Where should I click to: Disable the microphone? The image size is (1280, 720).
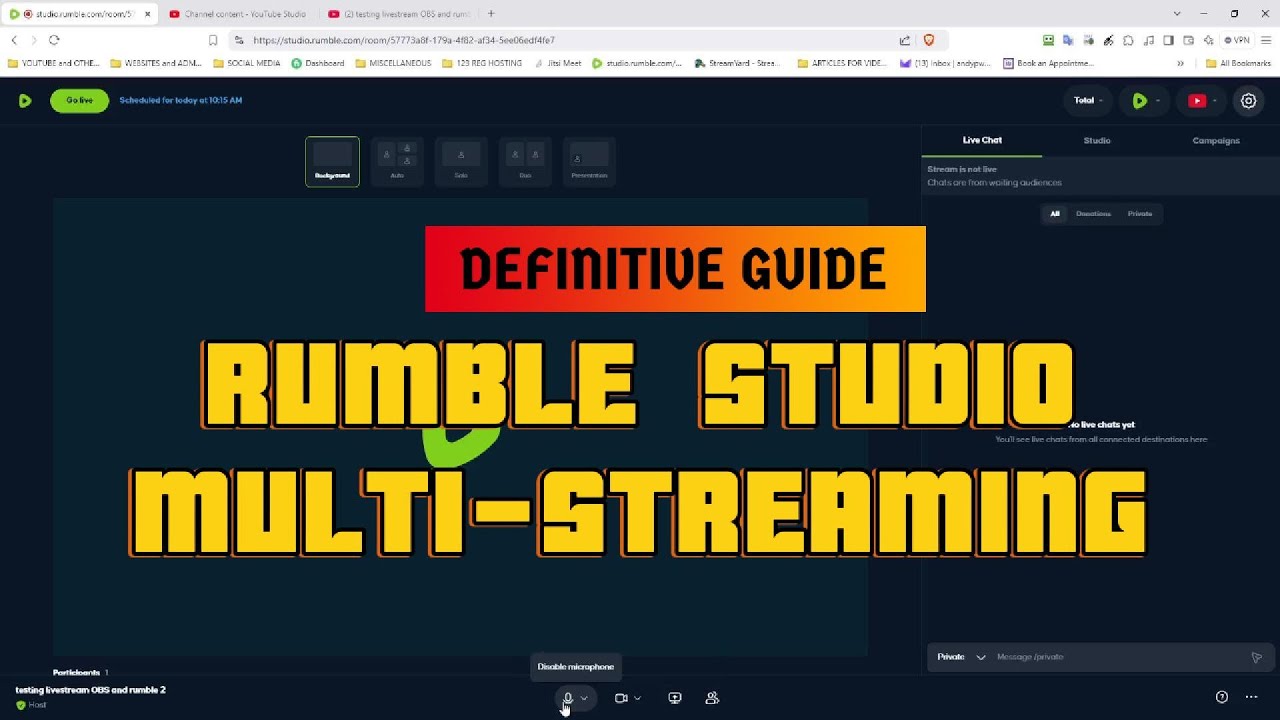click(x=567, y=698)
